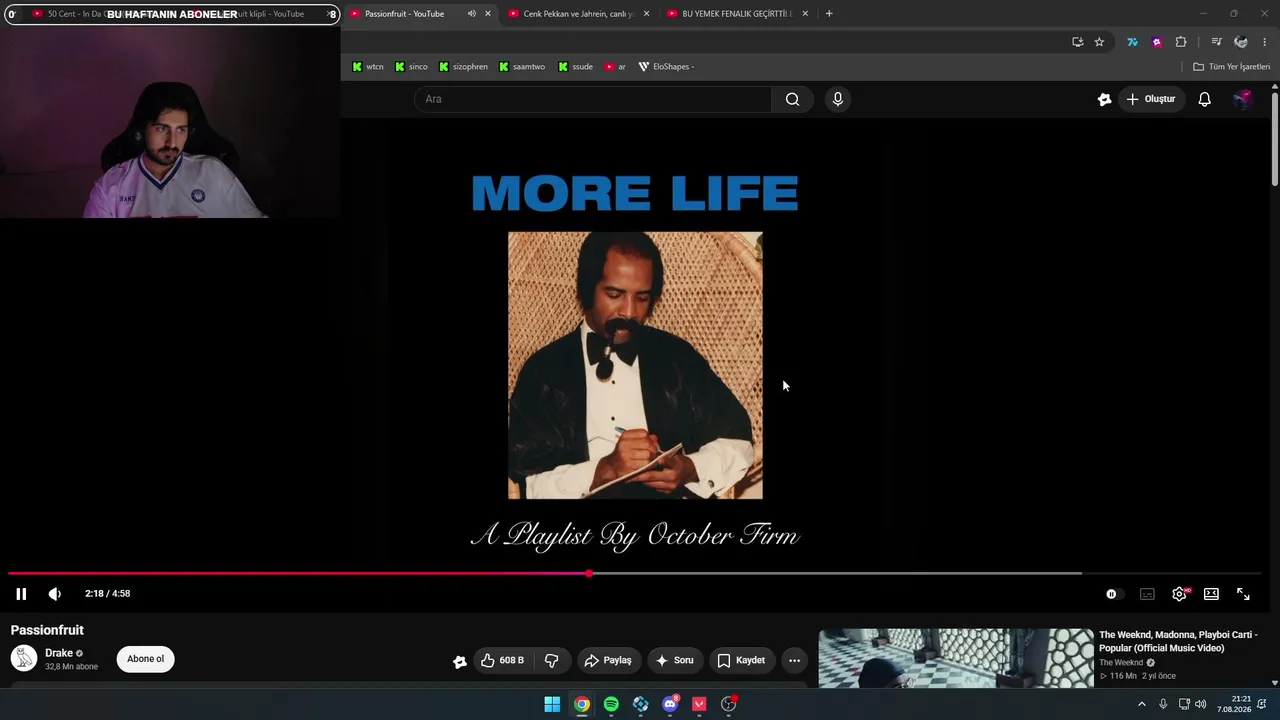1280x720 pixels.
Task: Bookmark this page with the star icon
Action: [x=1099, y=42]
